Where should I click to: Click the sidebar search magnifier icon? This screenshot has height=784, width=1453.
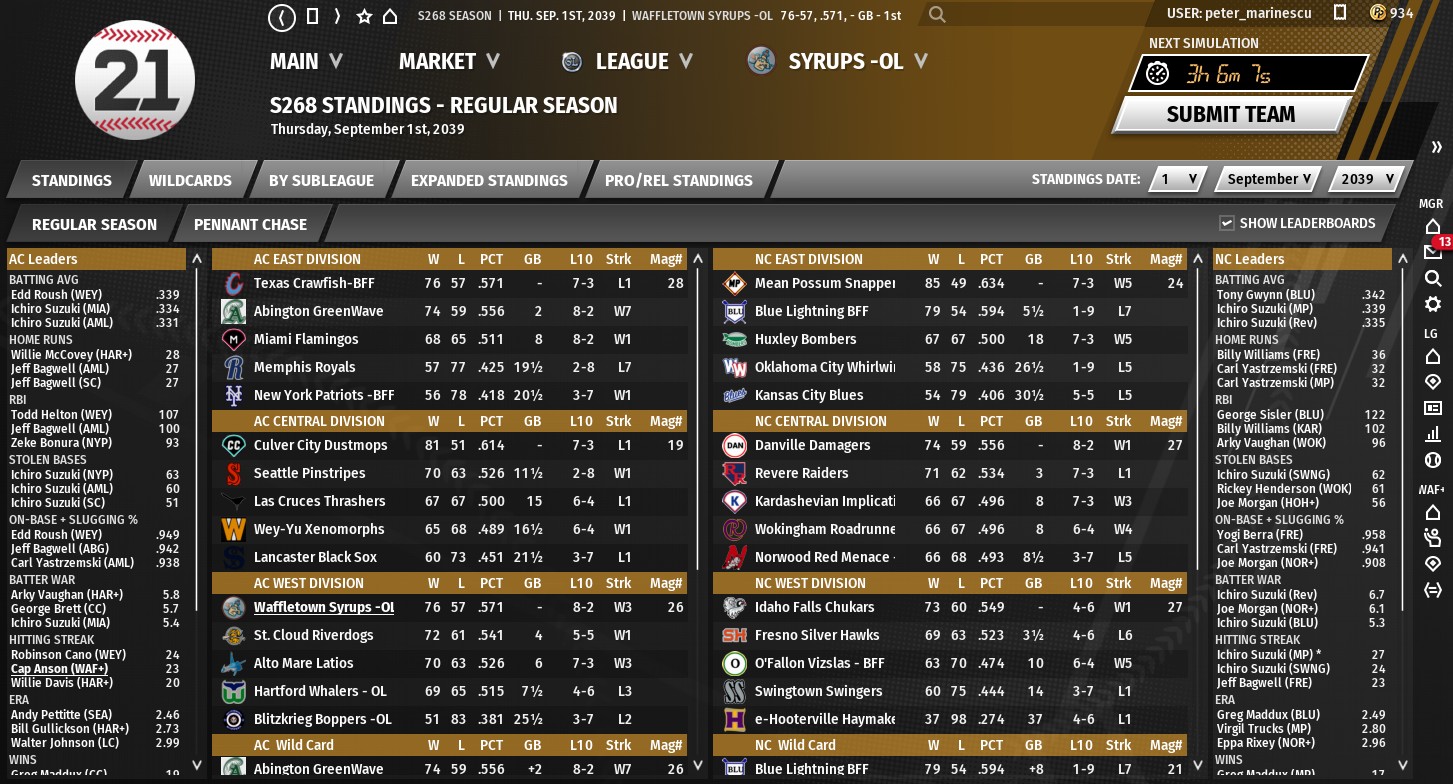pos(1432,278)
